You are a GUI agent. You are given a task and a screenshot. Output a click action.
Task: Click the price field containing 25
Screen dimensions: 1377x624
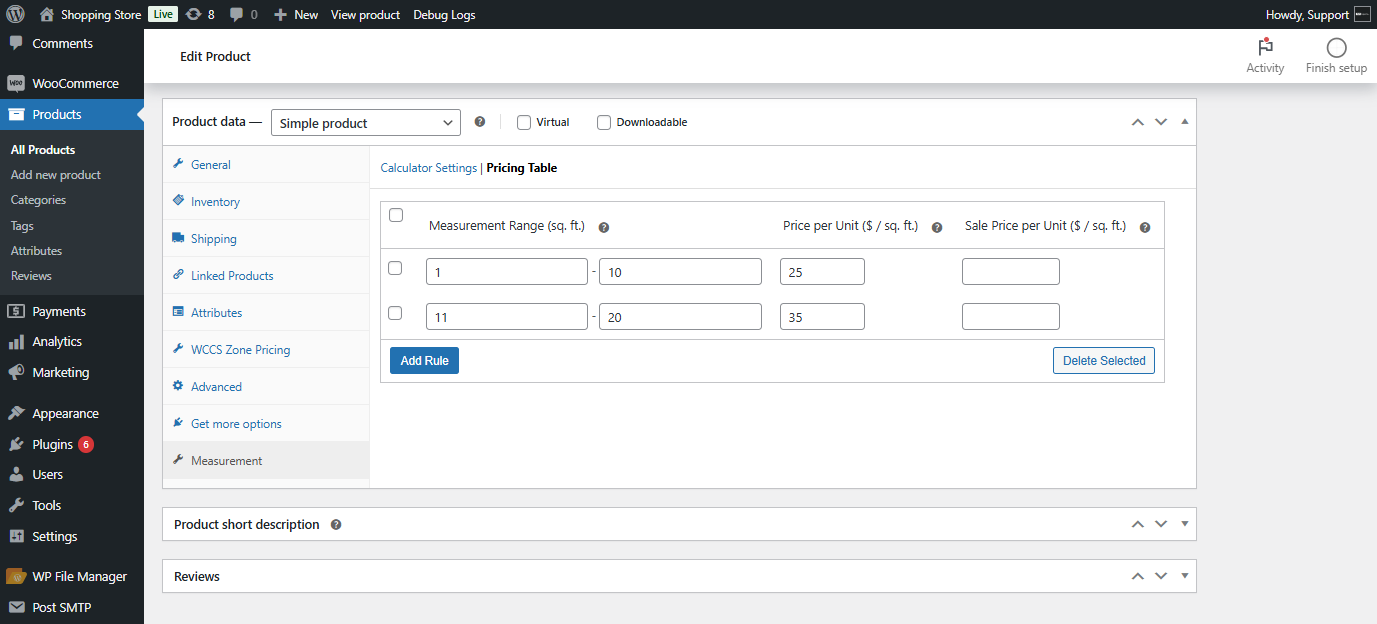(x=822, y=272)
